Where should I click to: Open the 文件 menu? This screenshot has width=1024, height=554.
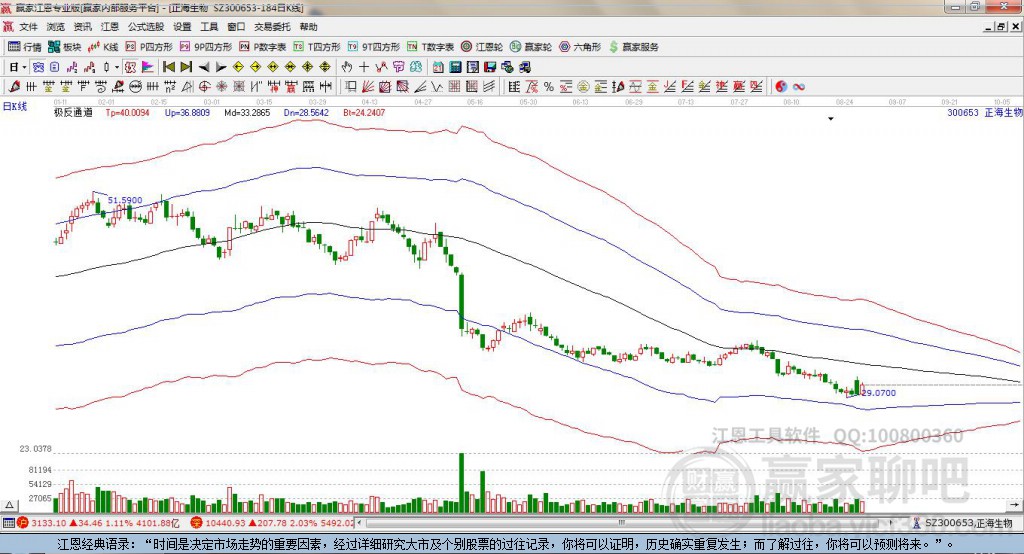click(29, 27)
